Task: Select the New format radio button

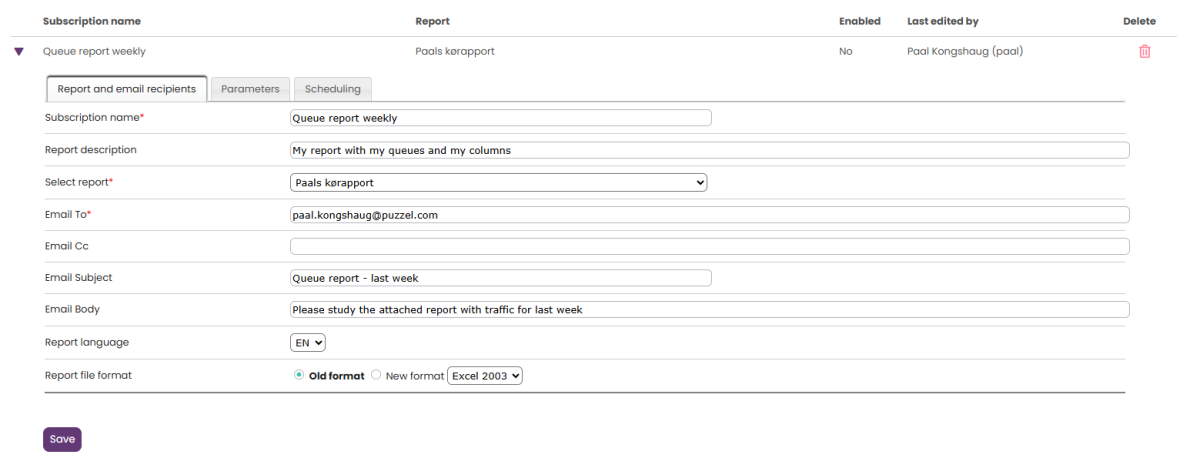Action: pos(377,375)
